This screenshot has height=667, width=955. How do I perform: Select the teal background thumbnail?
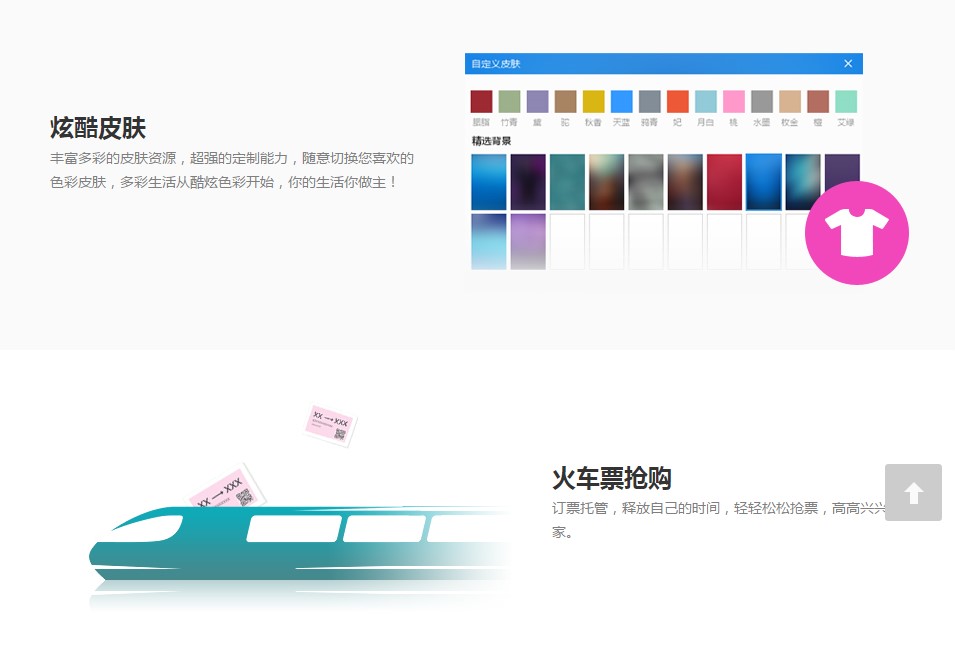[x=567, y=182]
